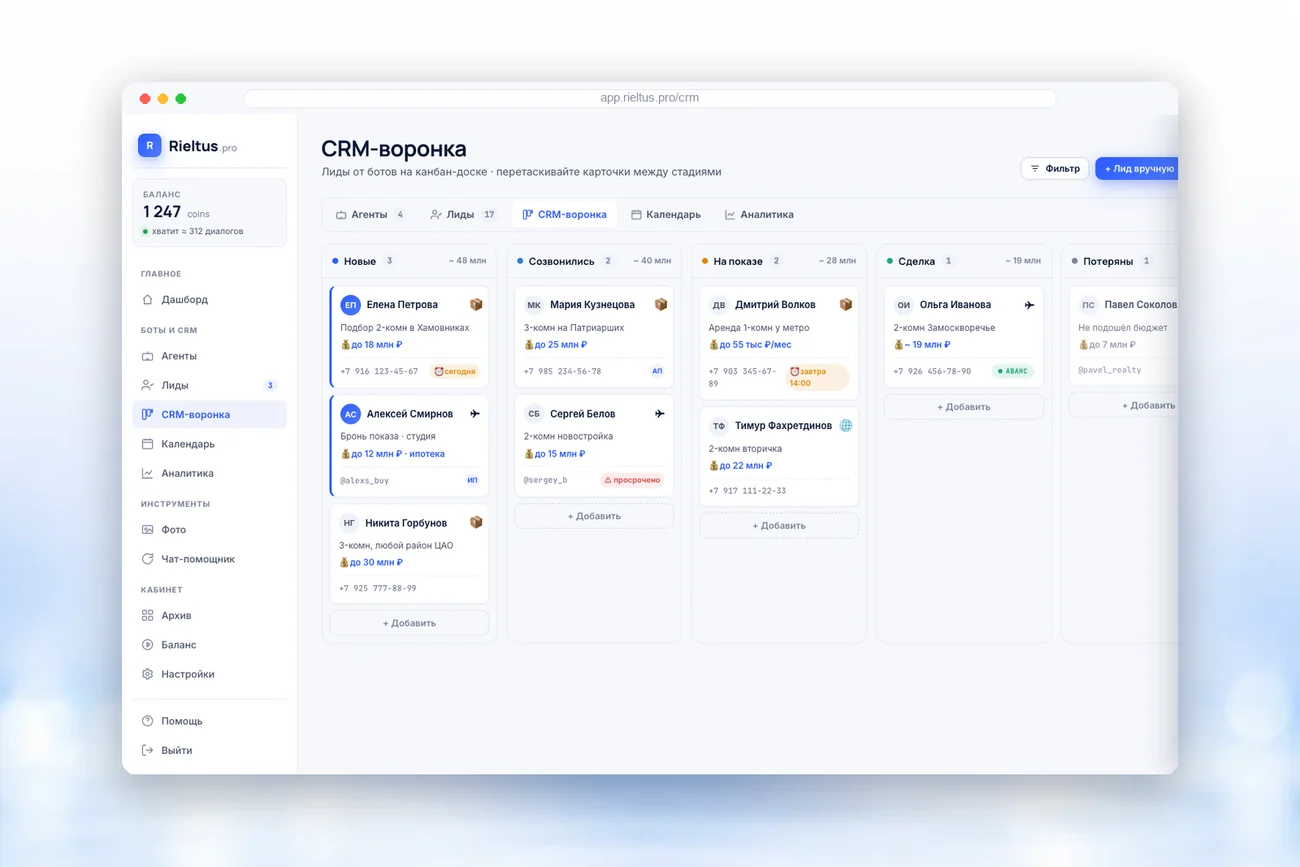Viewport: 1300px width, 867px height.
Task: Click the text 3-комн, любой район ЦАО
Action: point(396,546)
